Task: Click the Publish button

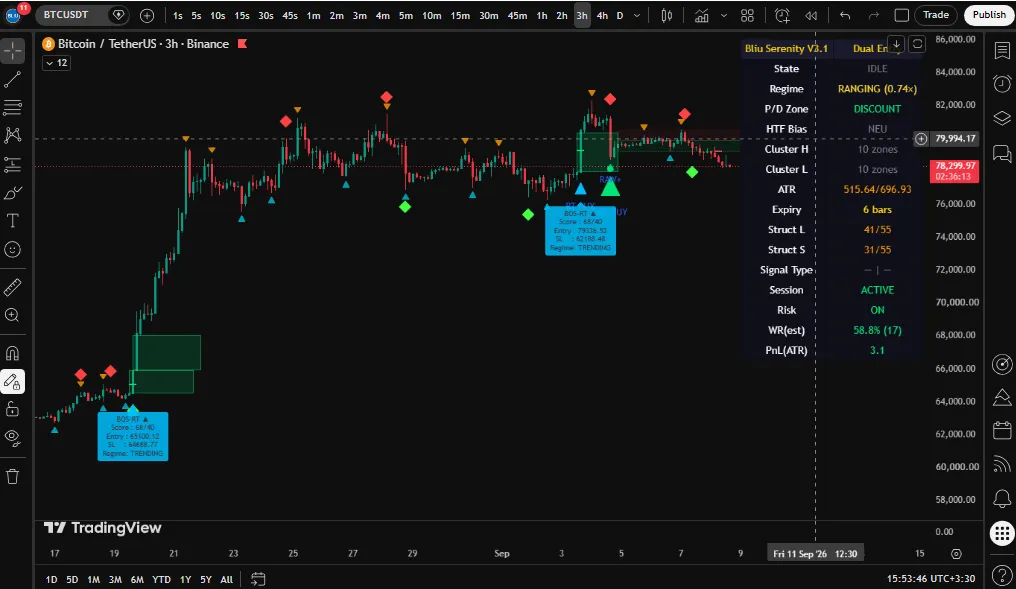Action: coord(989,15)
